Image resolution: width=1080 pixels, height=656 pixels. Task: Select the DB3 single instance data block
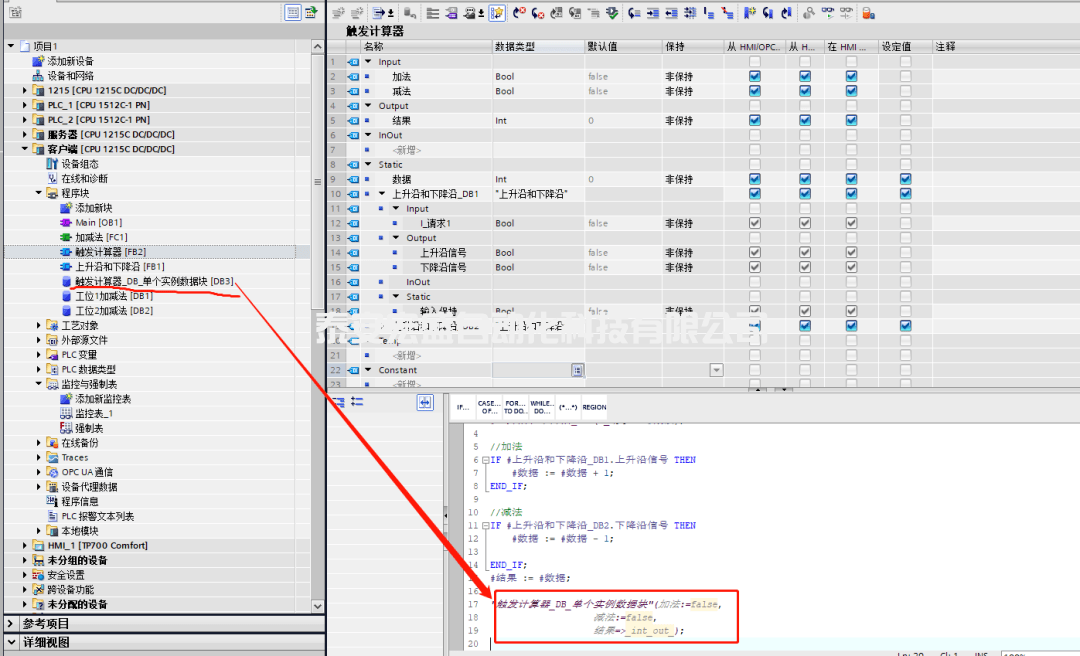pyautogui.click(x=153, y=282)
